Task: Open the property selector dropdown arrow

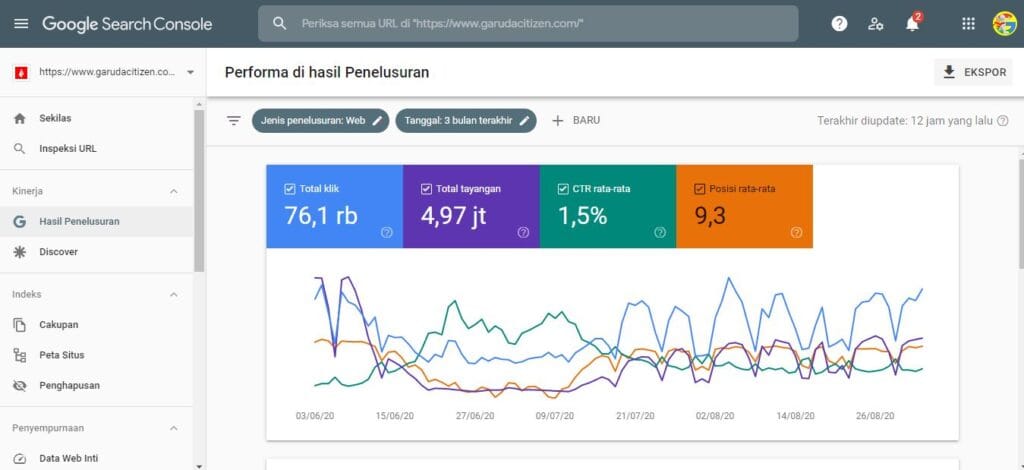Action: pyautogui.click(x=190, y=72)
